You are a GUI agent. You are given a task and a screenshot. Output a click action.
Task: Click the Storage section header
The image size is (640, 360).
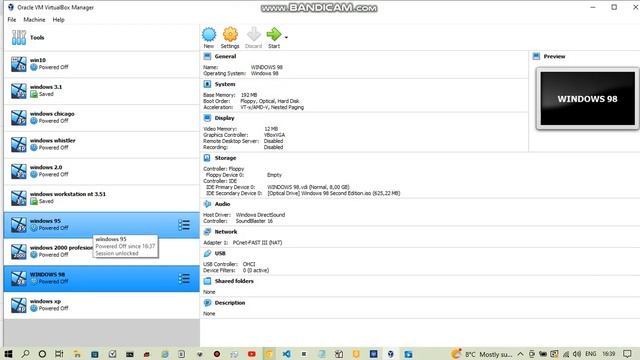225,158
